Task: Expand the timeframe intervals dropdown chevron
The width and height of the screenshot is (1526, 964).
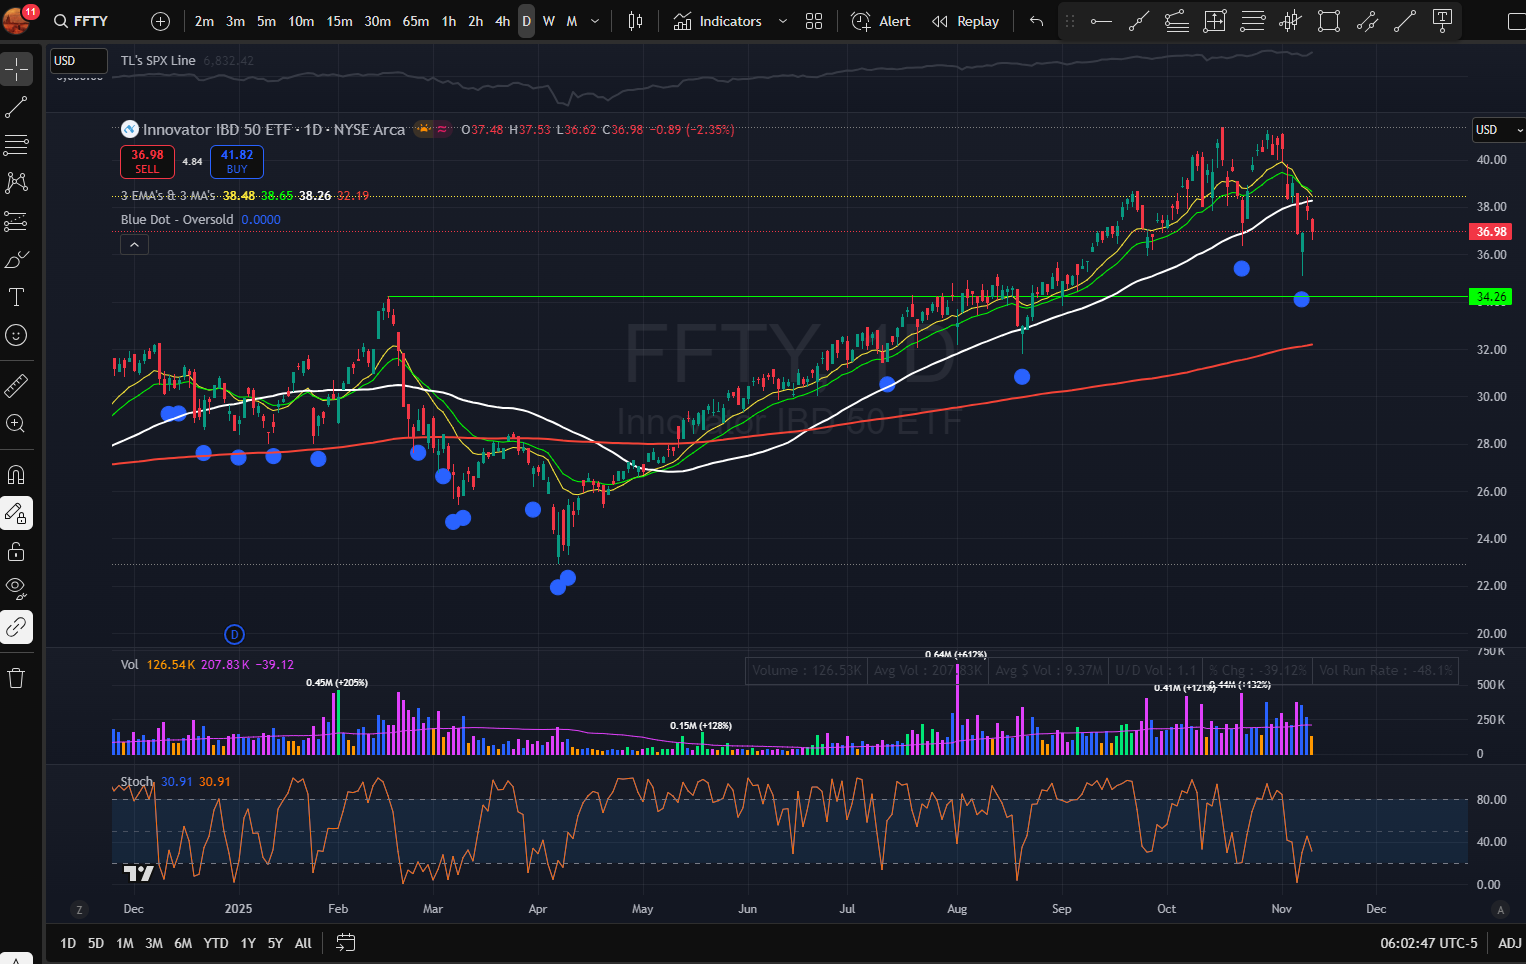Action: pyautogui.click(x=596, y=21)
